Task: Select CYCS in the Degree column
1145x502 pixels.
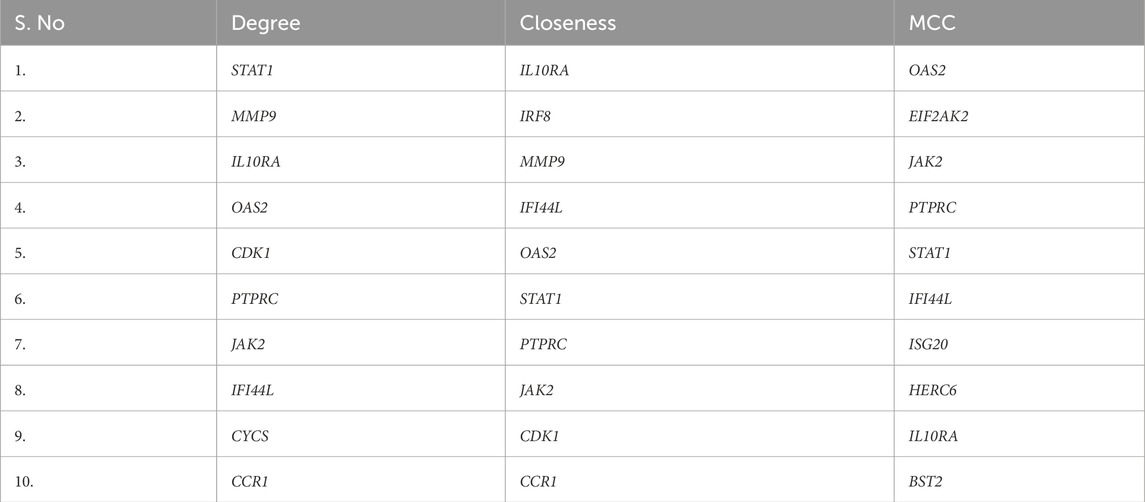Action: 248,434
